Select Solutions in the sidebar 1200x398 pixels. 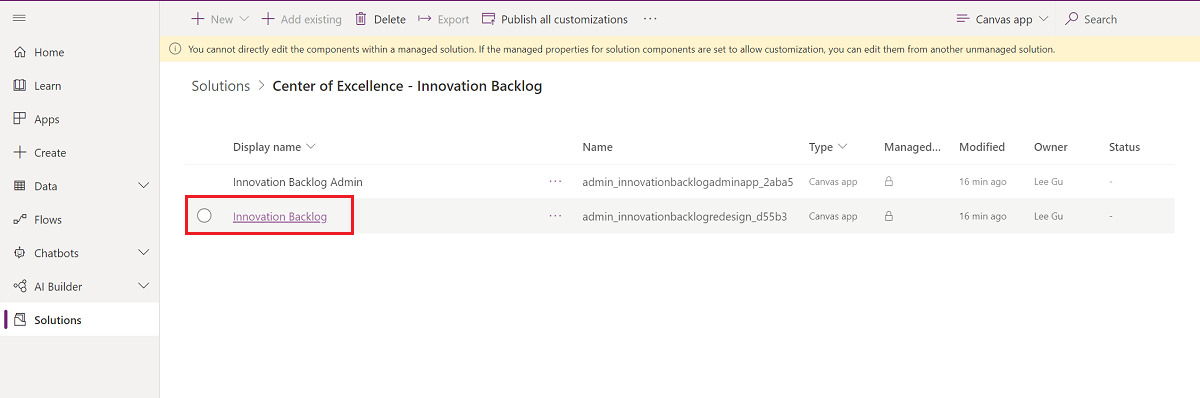tap(58, 320)
